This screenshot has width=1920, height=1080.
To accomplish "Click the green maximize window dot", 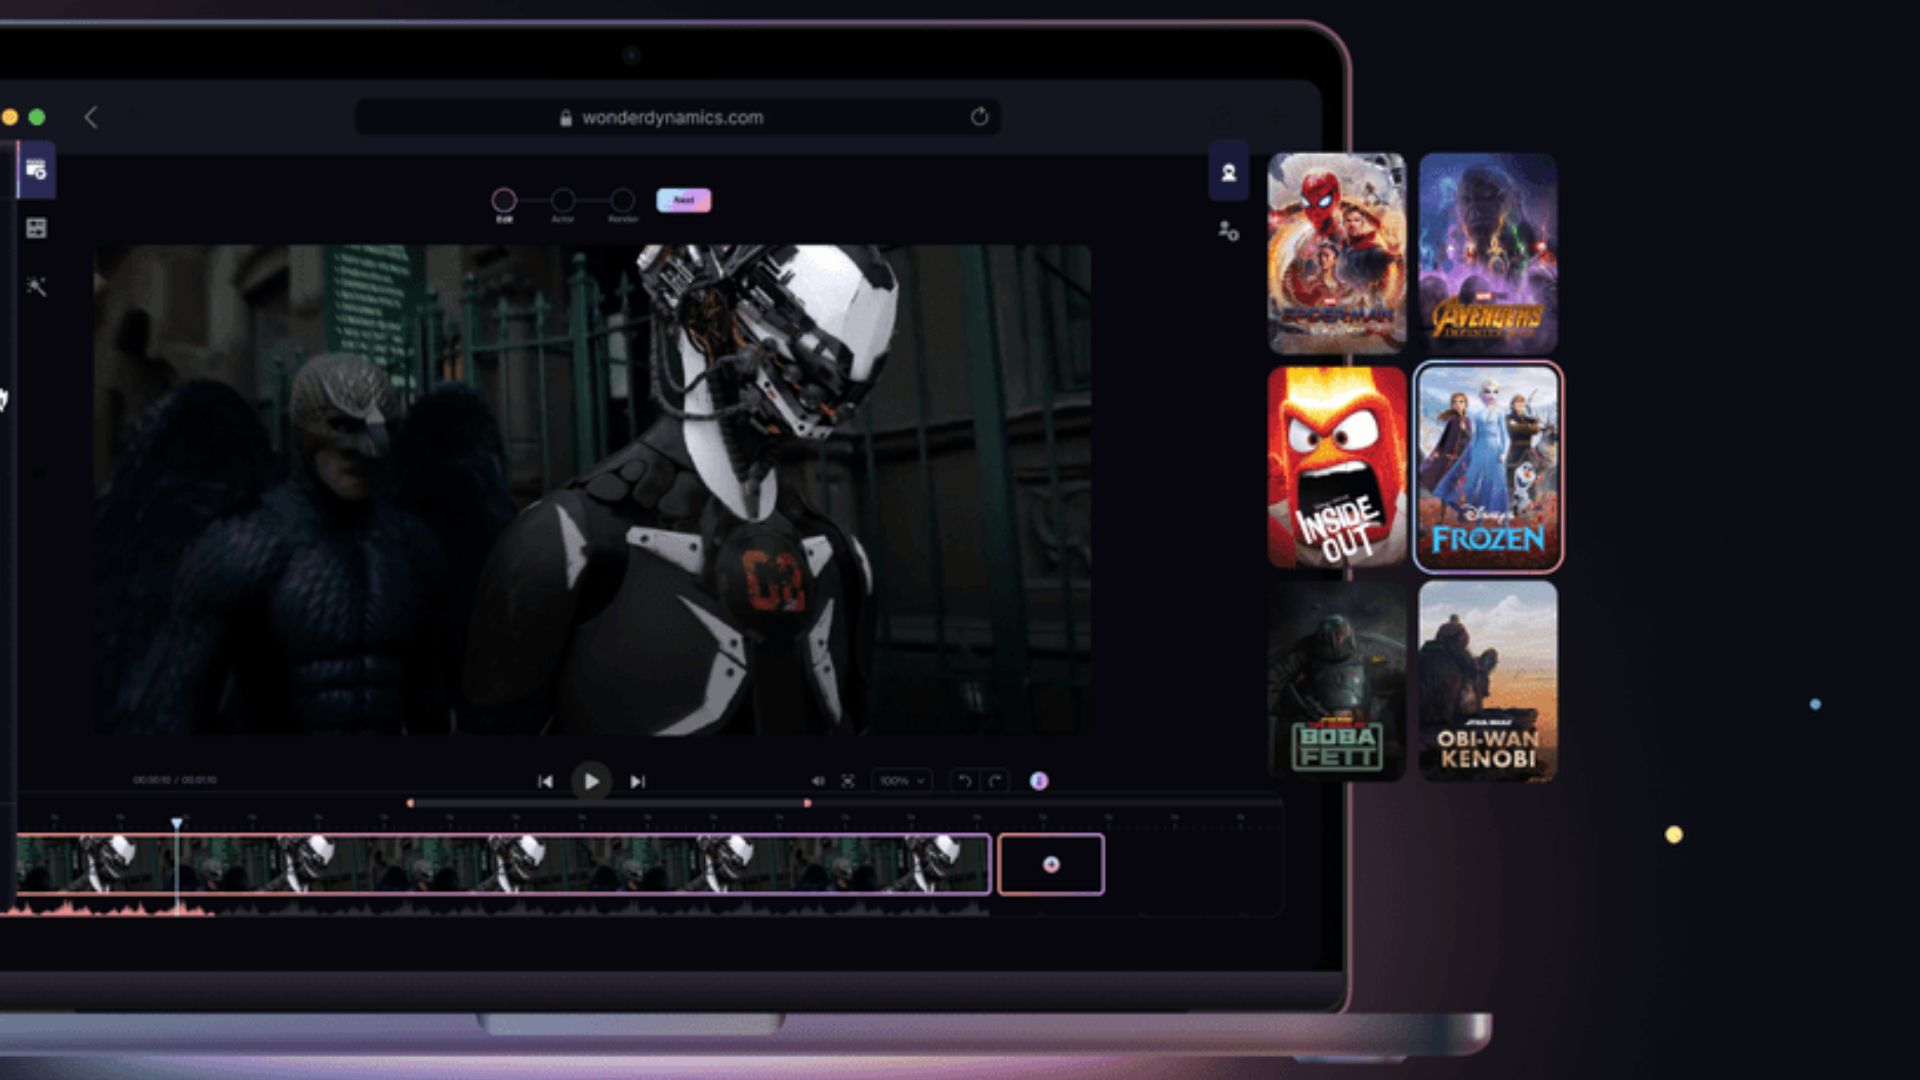I will [x=37, y=117].
